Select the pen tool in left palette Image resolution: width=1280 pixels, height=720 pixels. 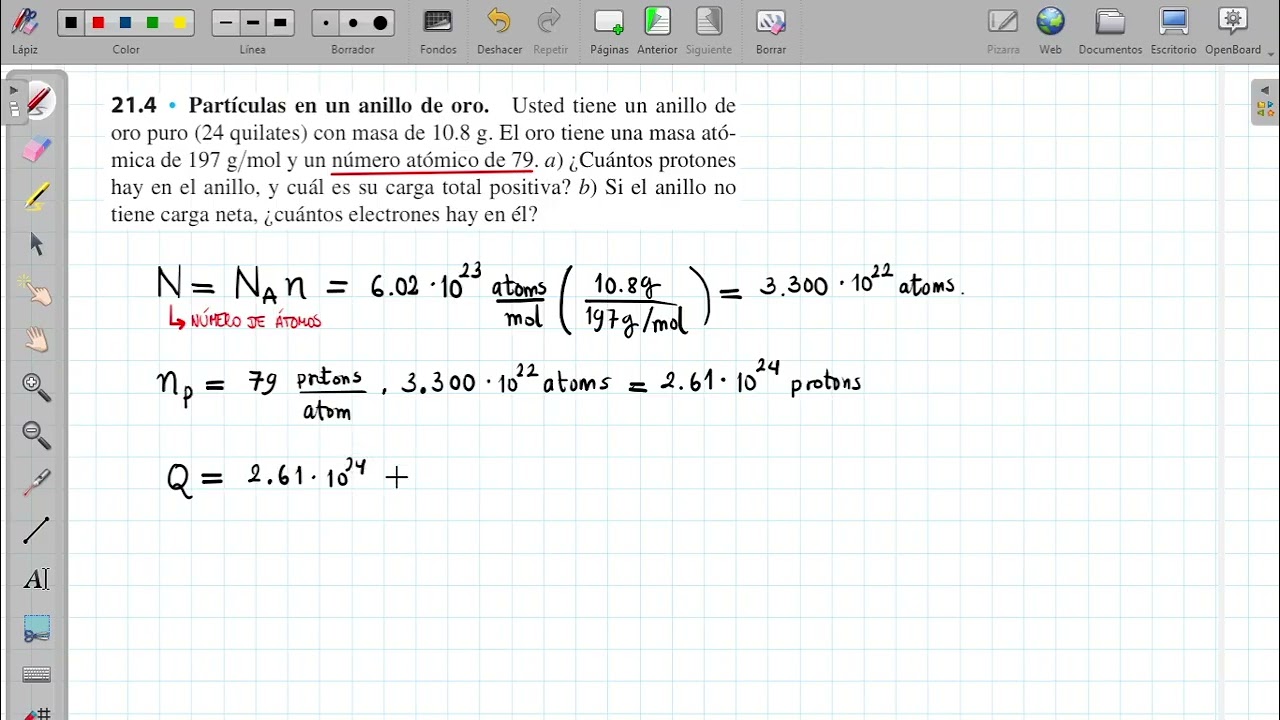pos(38,101)
